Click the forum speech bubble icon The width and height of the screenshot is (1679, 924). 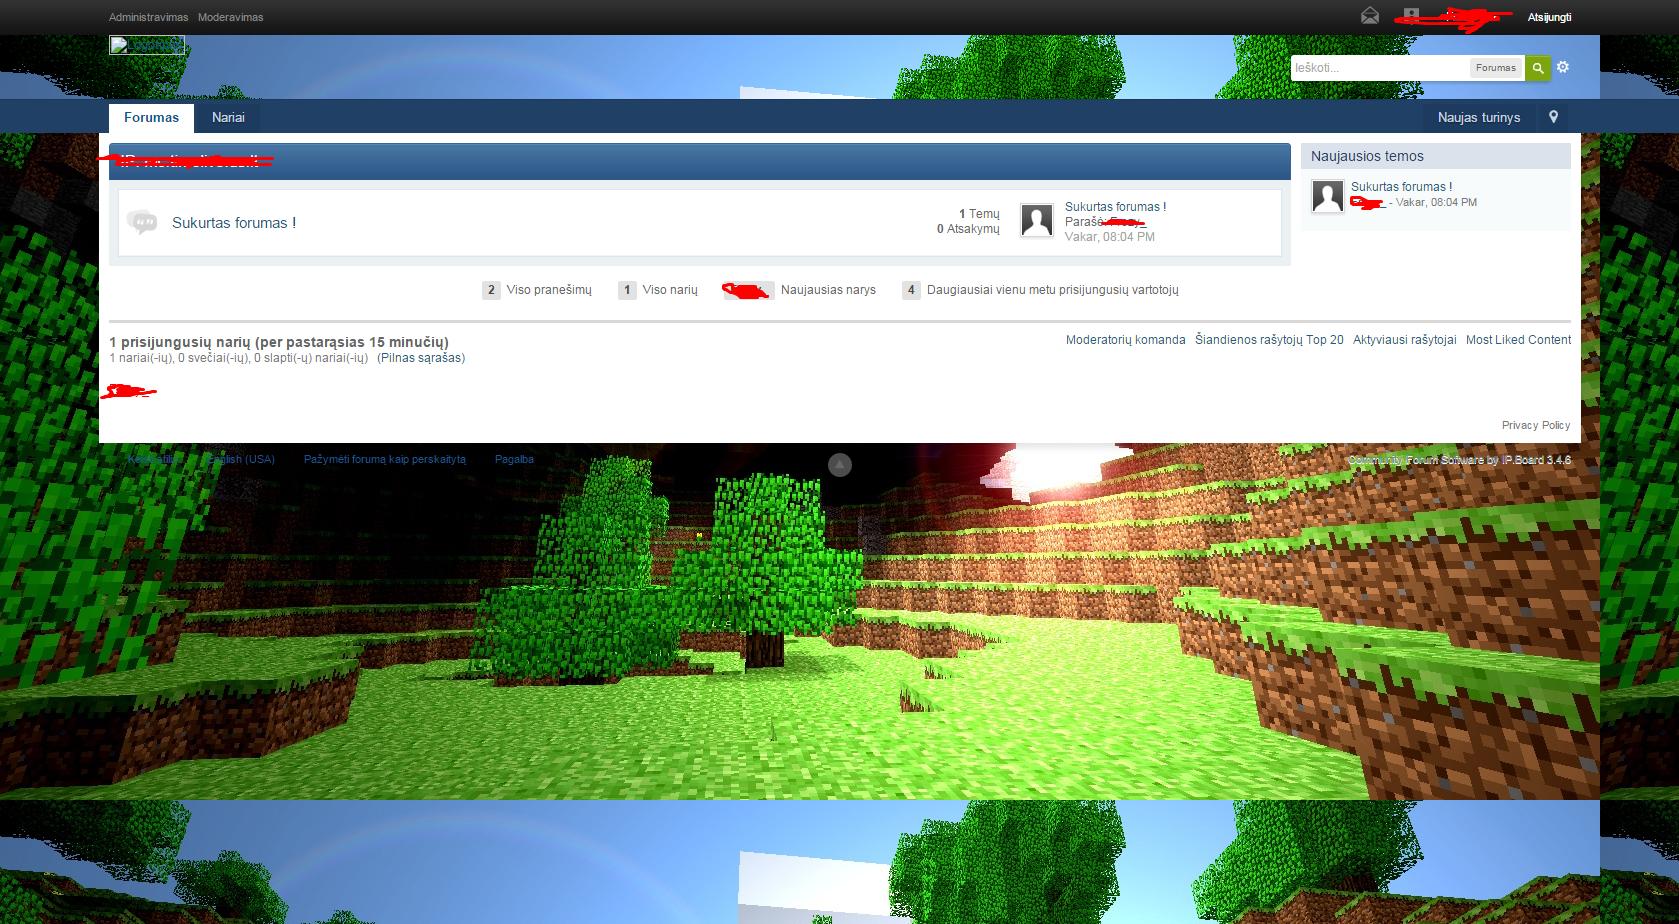pos(142,222)
